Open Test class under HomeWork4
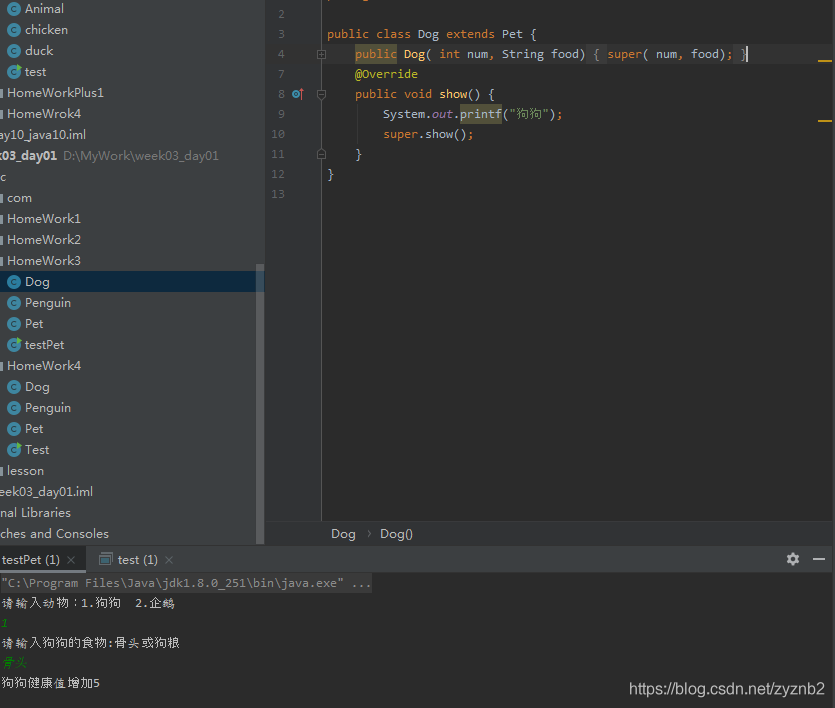The width and height of the screenshot is (835, 708). coord(37,450)
